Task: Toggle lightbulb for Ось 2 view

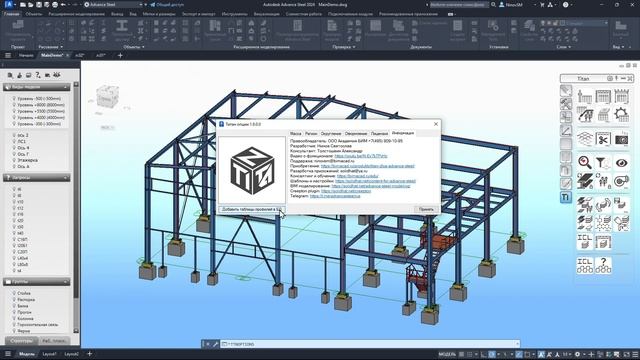Action: [14, 135]
